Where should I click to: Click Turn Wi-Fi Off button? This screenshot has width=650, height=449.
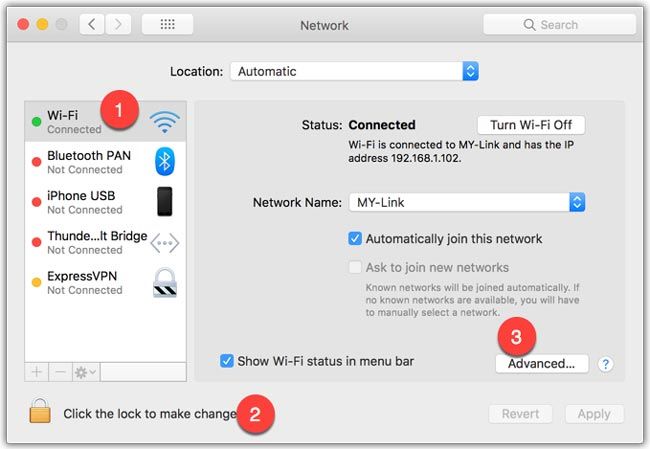tap(531, 125)
